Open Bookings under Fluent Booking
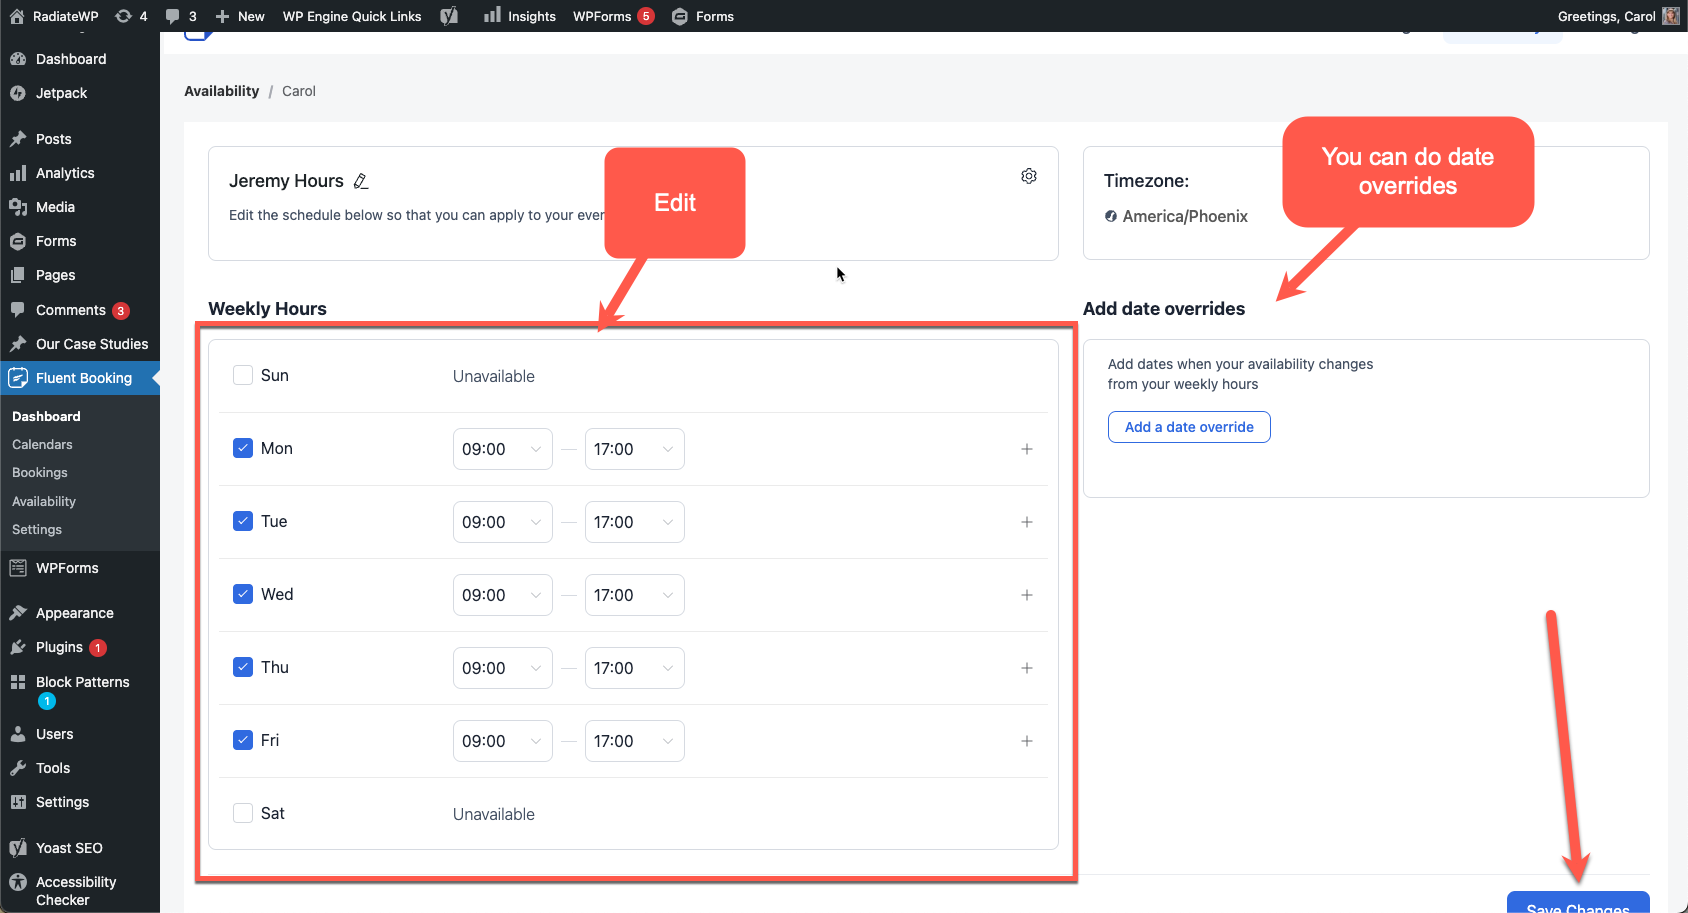 [40, 472]
